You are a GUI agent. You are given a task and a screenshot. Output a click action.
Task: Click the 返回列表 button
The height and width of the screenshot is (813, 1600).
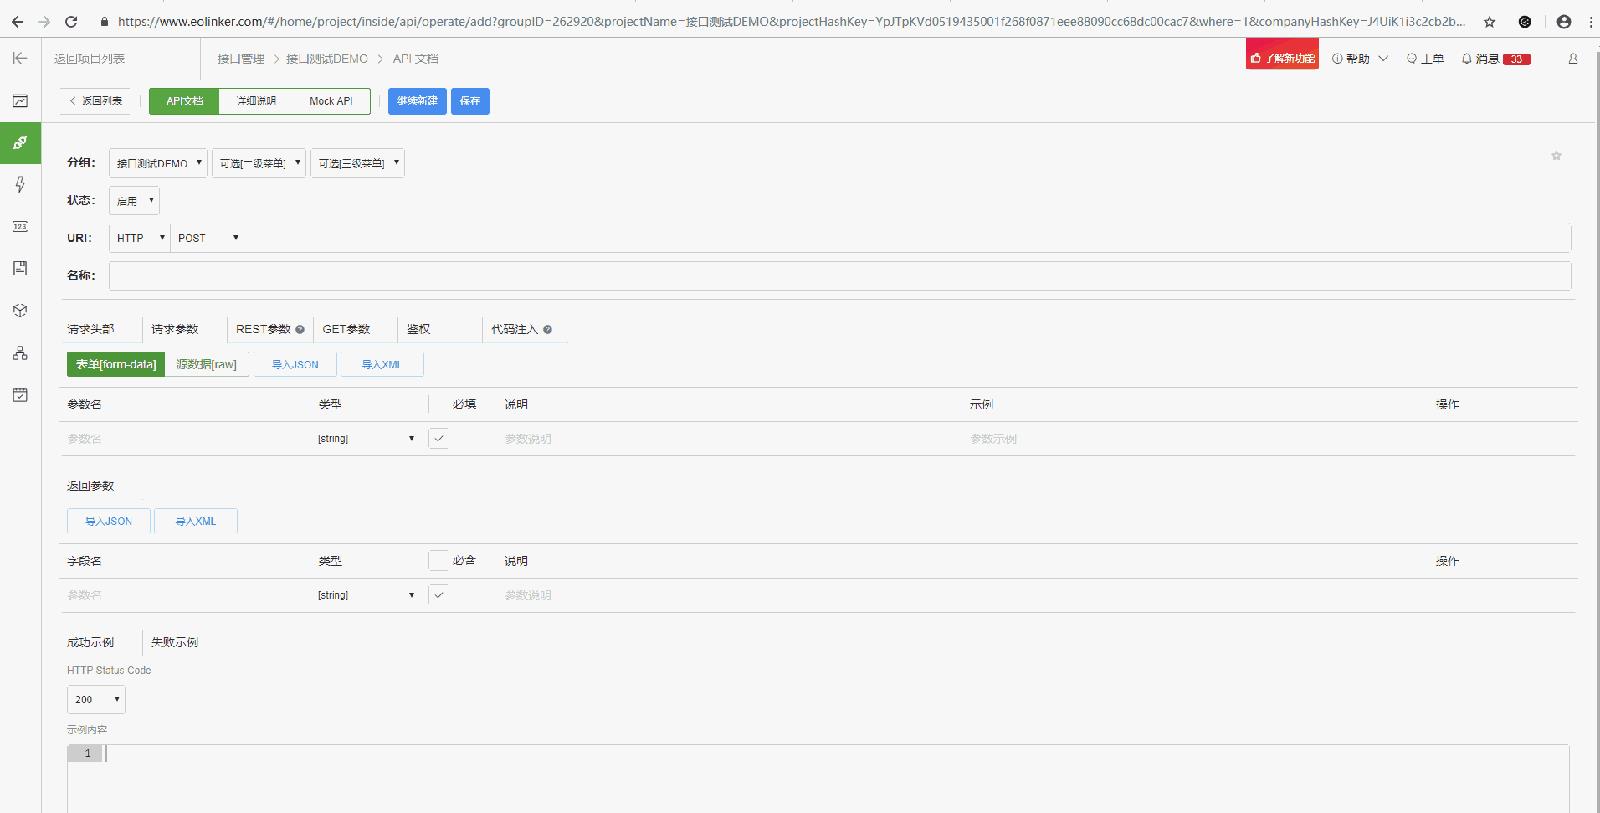pyautogui.click(x=96, y=101)
